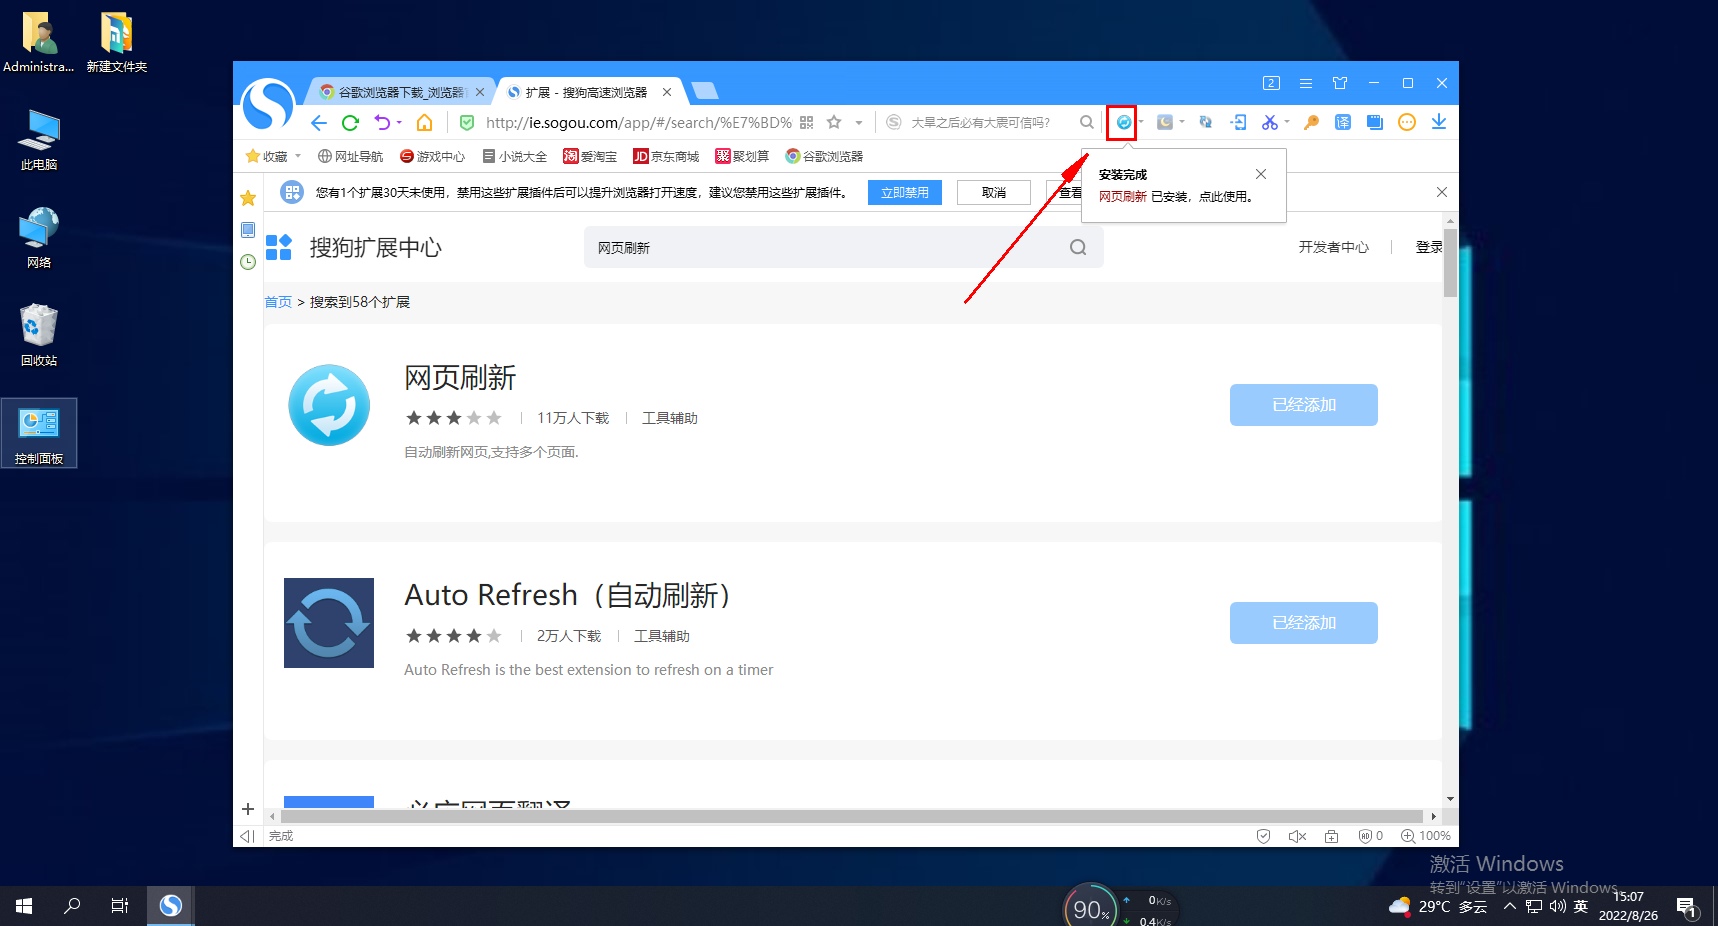Open 游戏中心 bookmark
Viewport: 1718px width, 926px height.
point(432,156)
